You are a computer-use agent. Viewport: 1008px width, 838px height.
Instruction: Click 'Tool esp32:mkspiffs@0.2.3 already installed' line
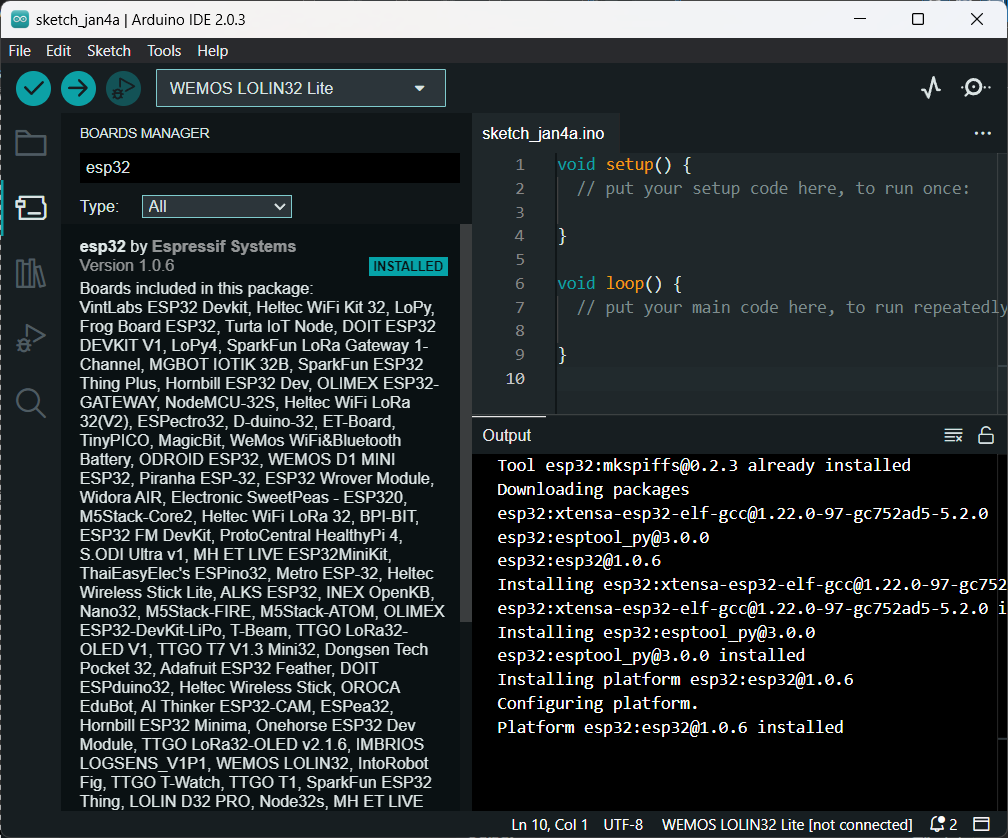coord(704,465)
